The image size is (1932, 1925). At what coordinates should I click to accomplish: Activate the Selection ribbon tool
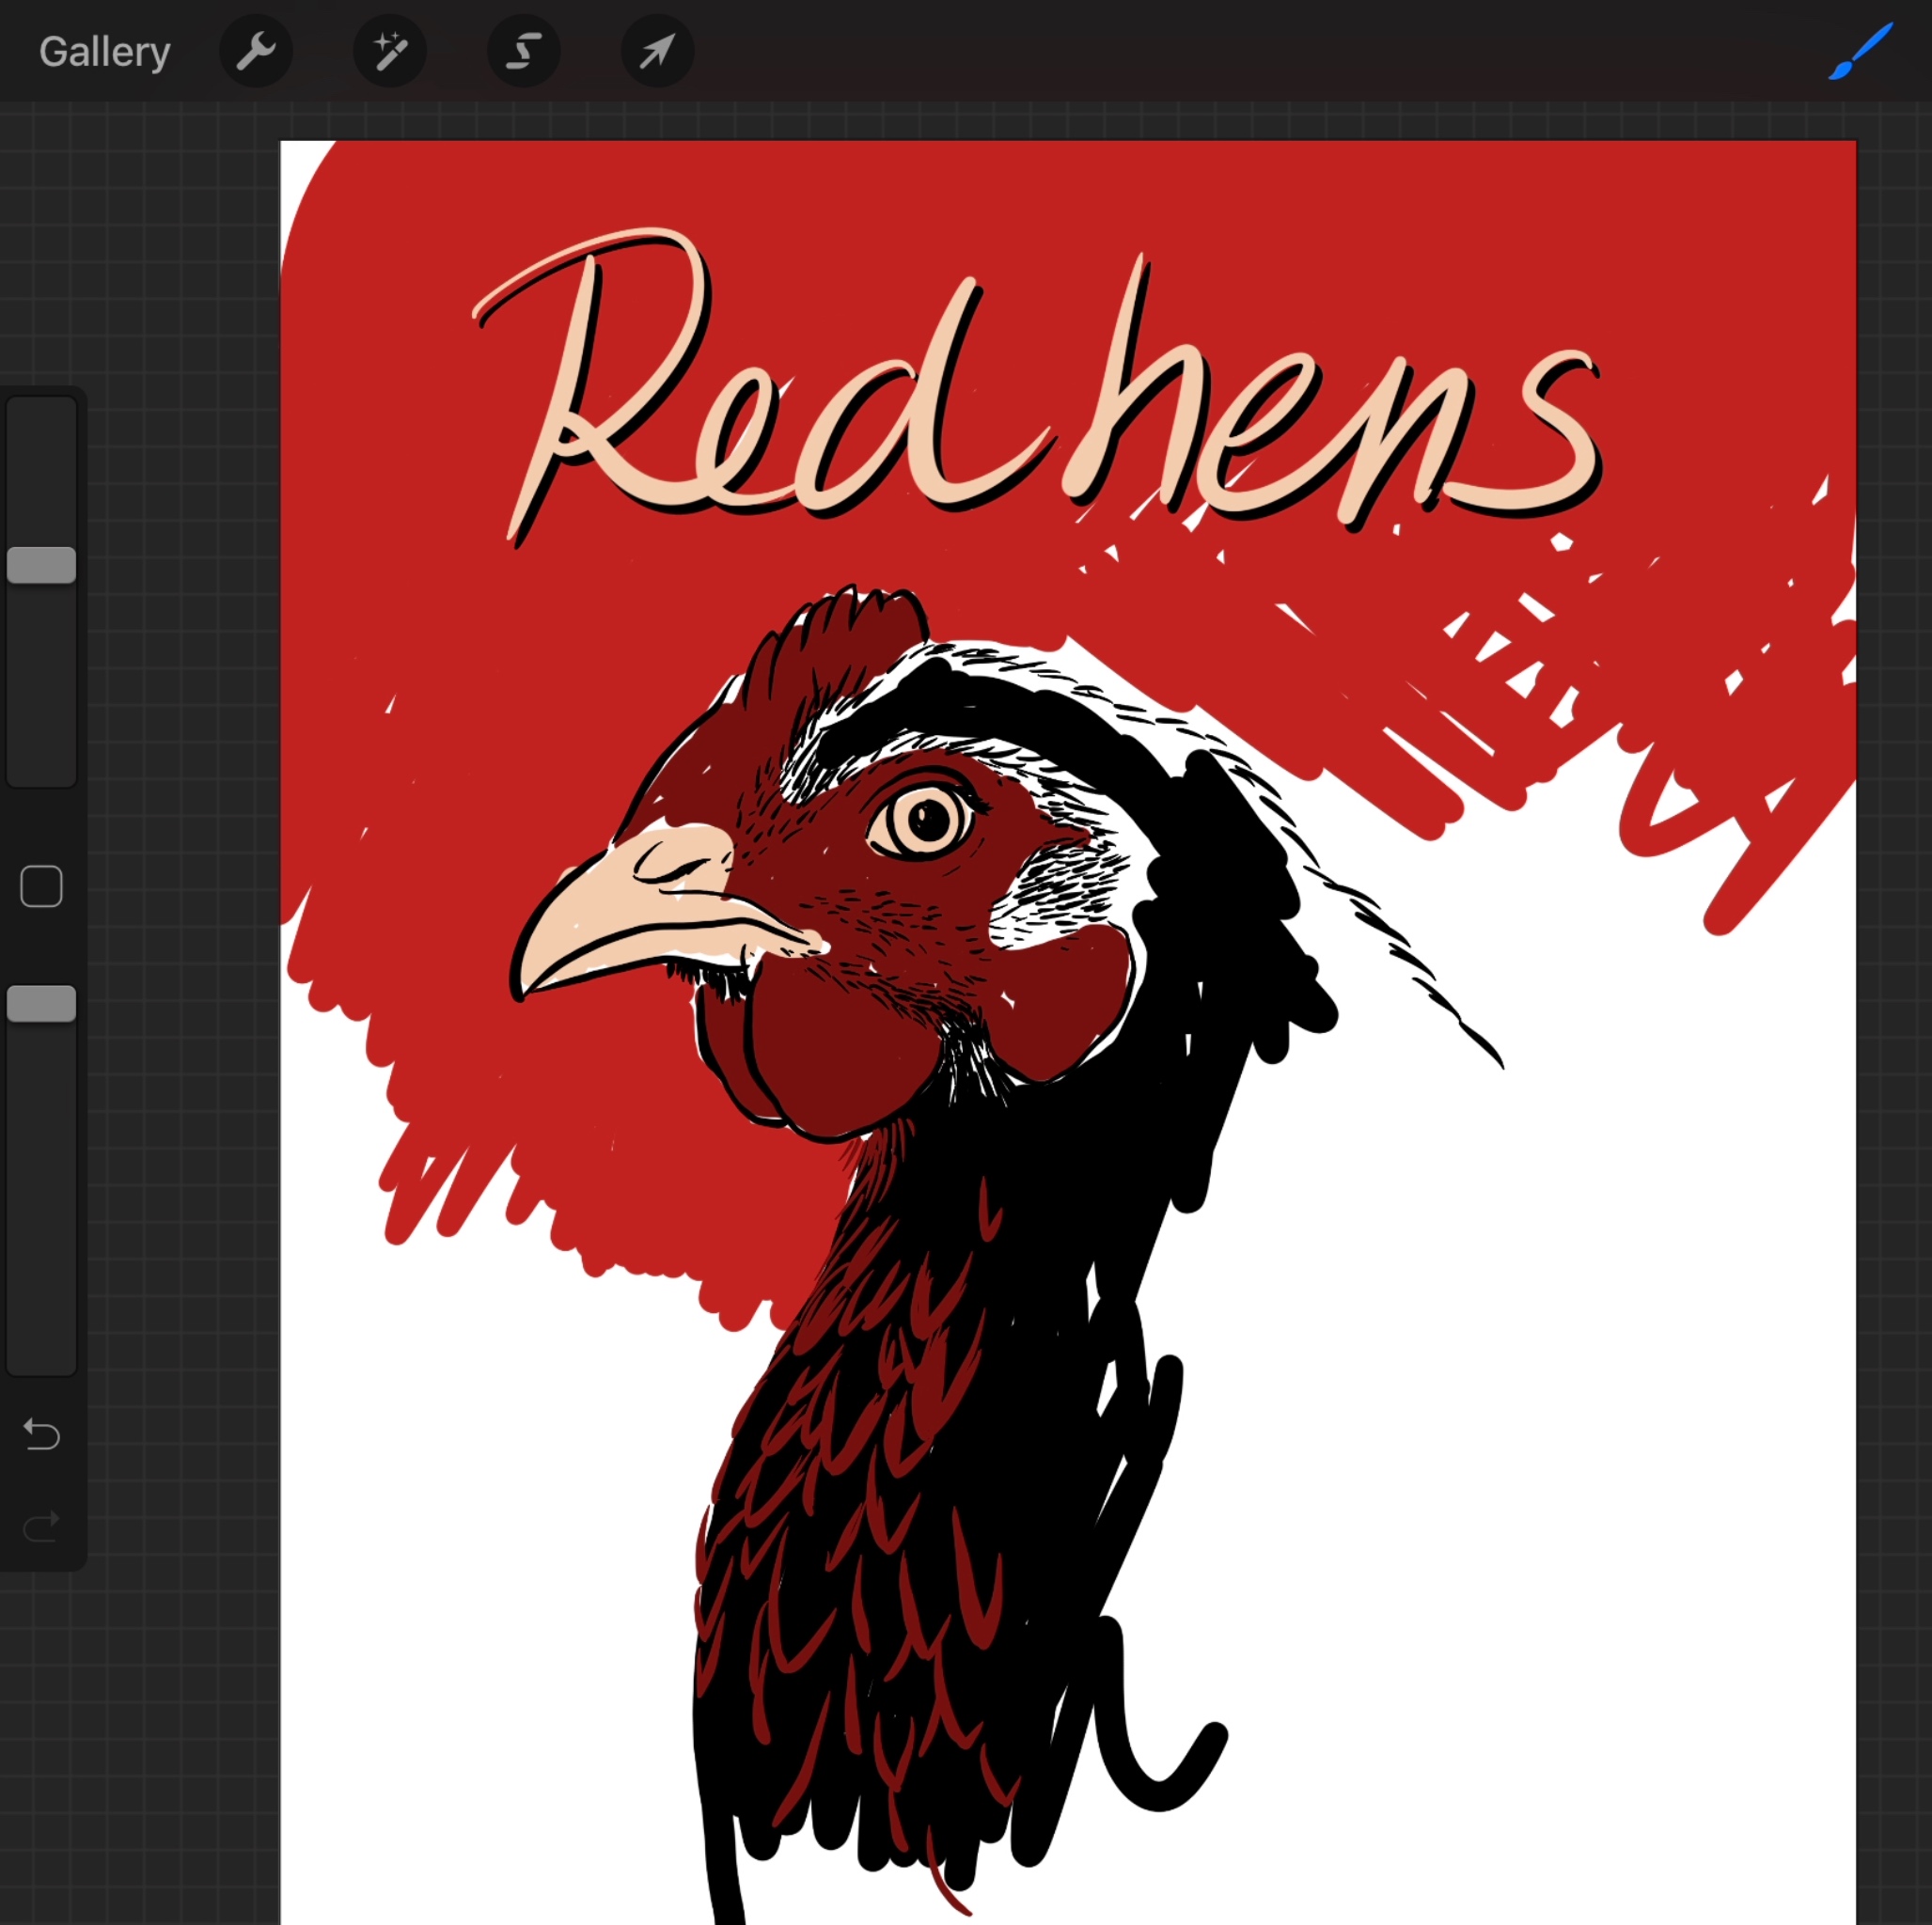pos(523,51)
